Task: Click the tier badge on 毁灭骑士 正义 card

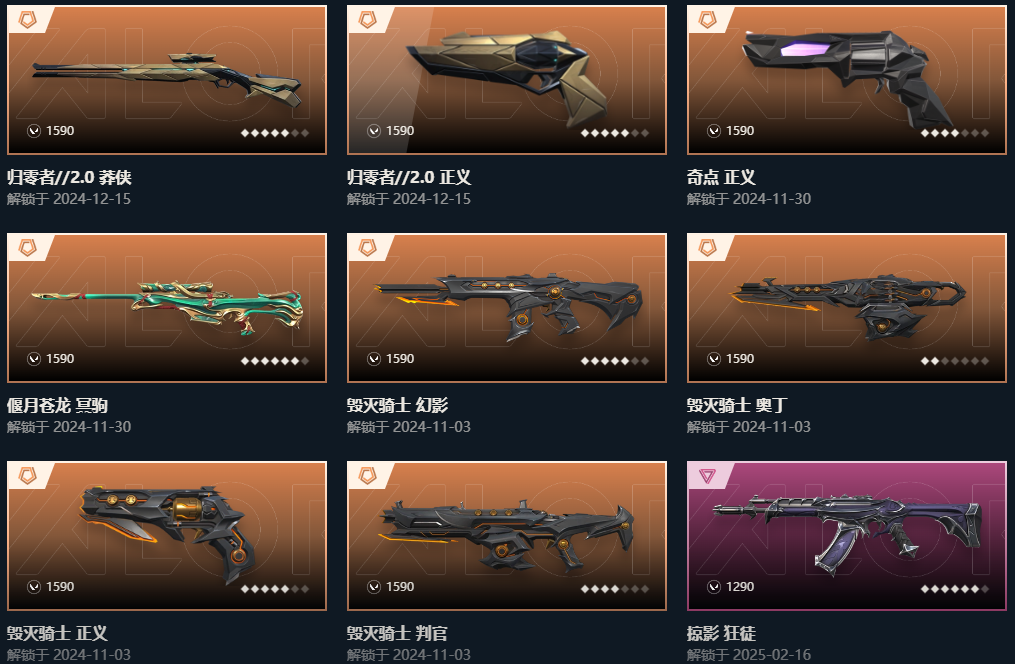Action: (27, 476)
